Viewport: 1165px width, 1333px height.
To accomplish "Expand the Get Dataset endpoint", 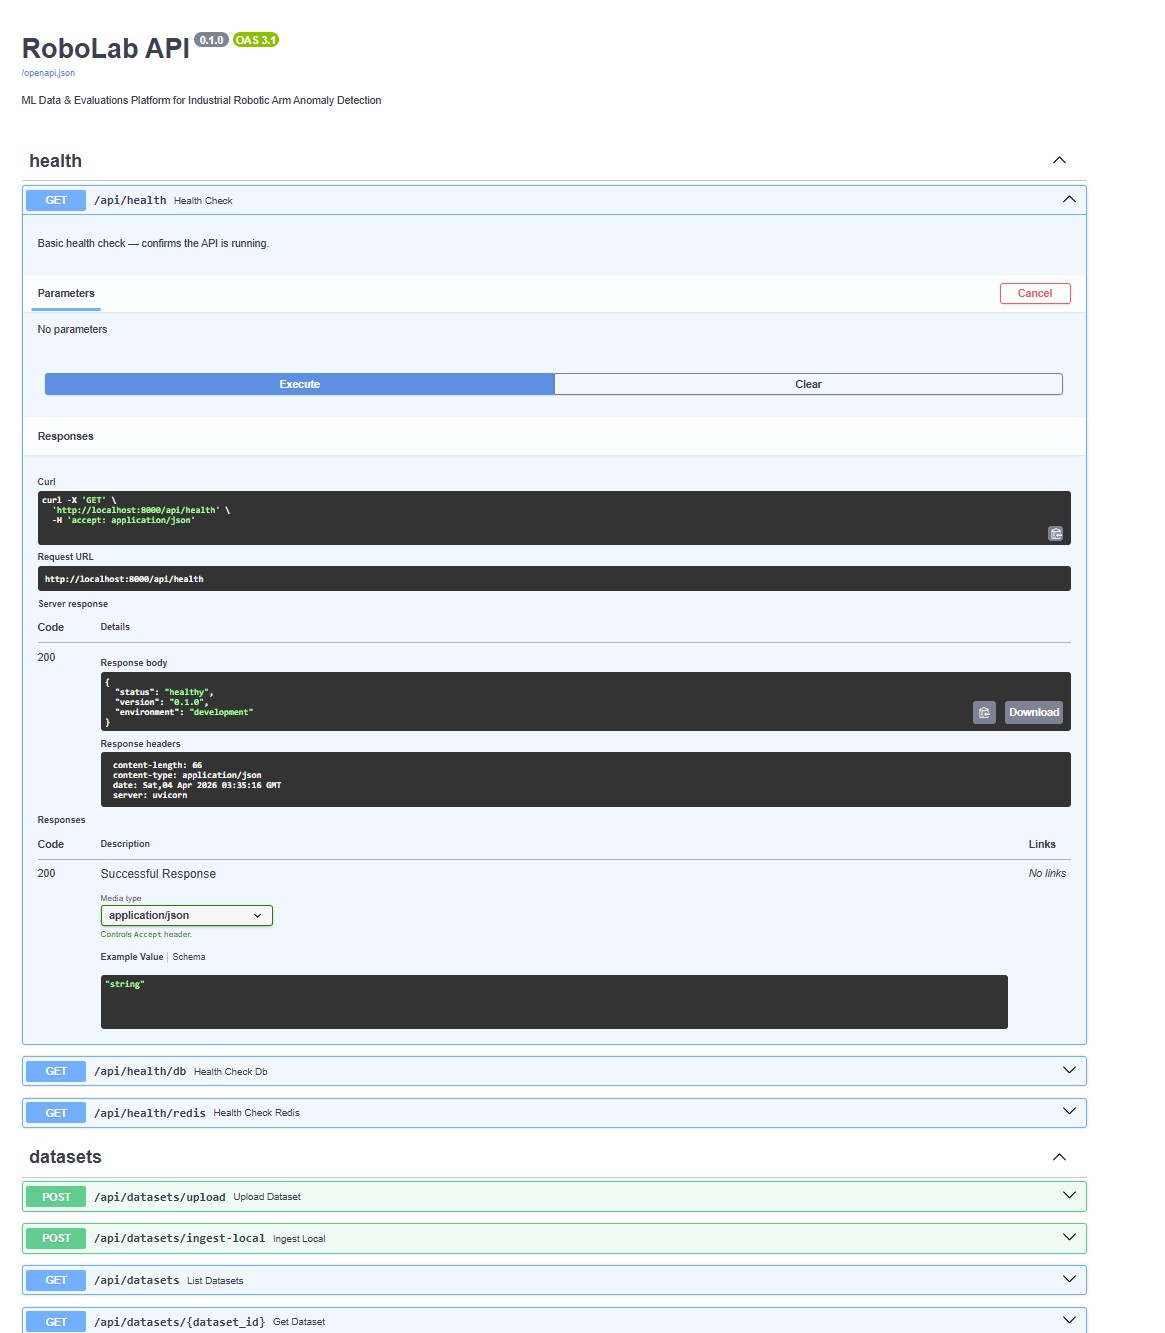I will 1069,1321.
